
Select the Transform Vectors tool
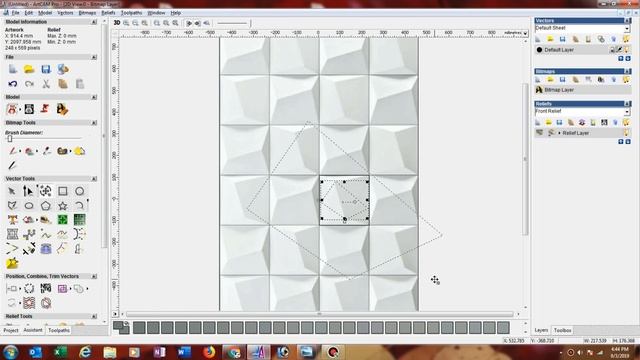pyautogui.click(x=45, y=191)
